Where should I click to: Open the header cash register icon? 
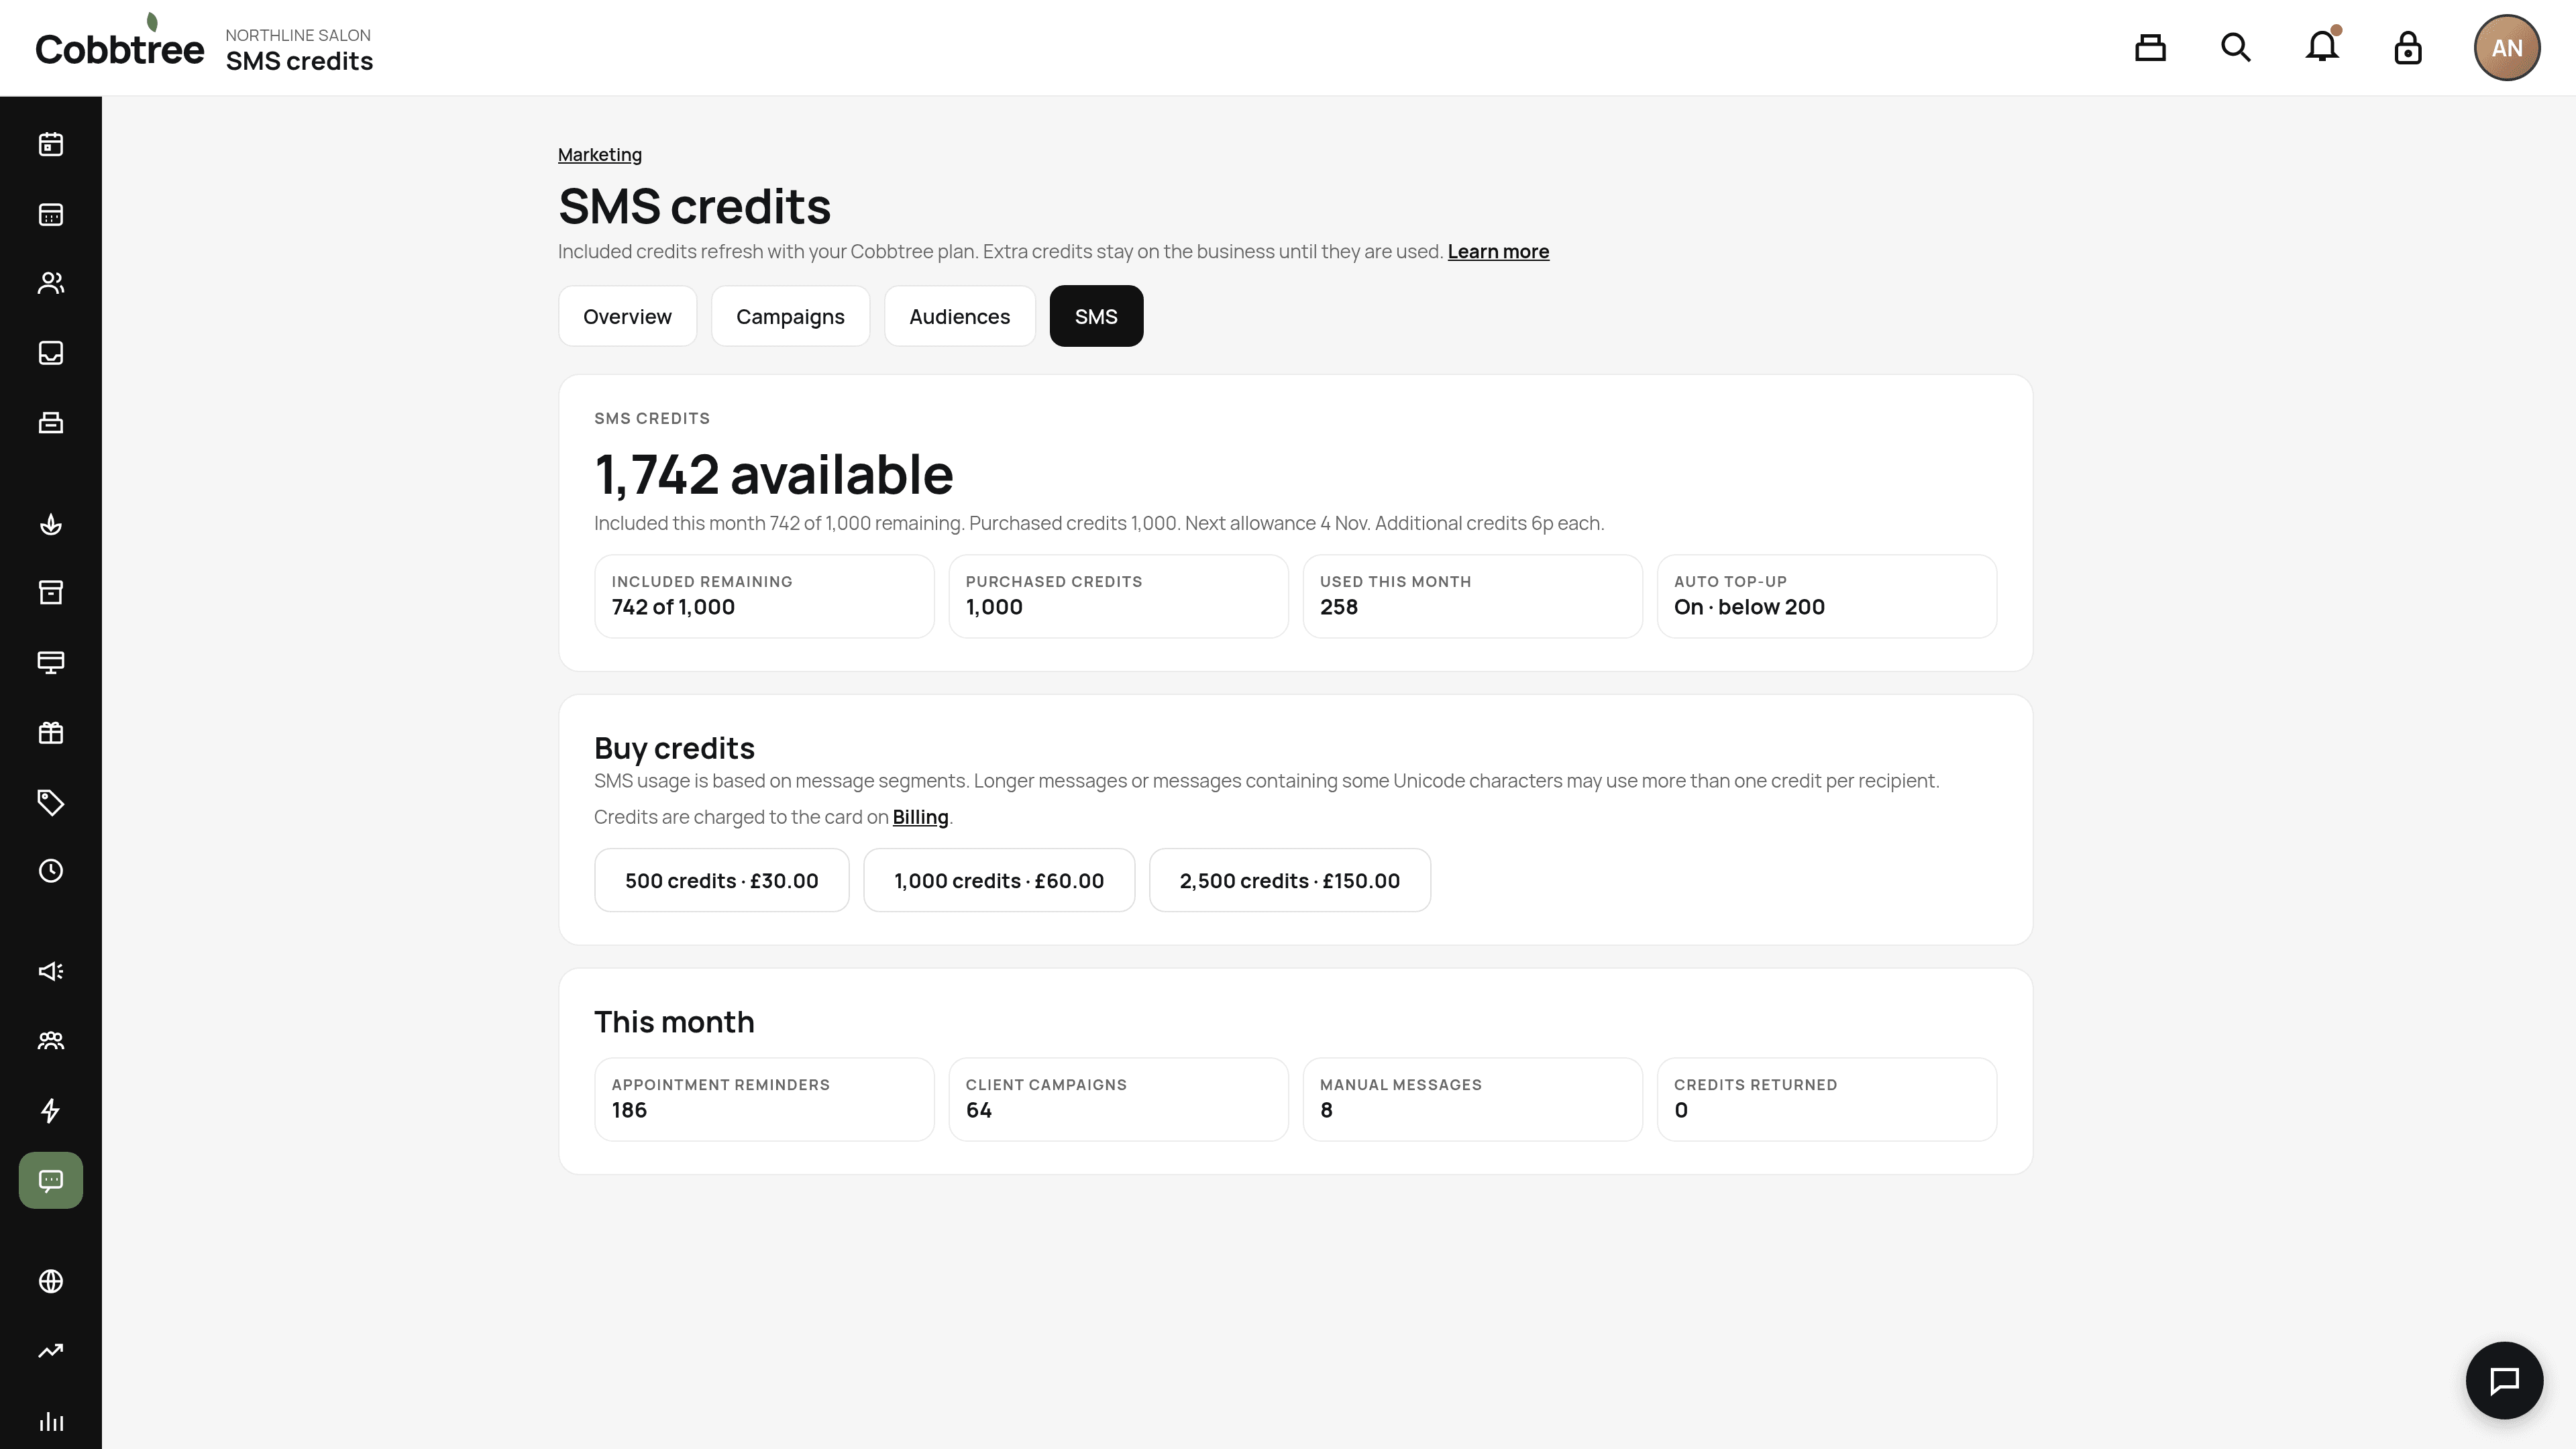[x=2150, y=48]
